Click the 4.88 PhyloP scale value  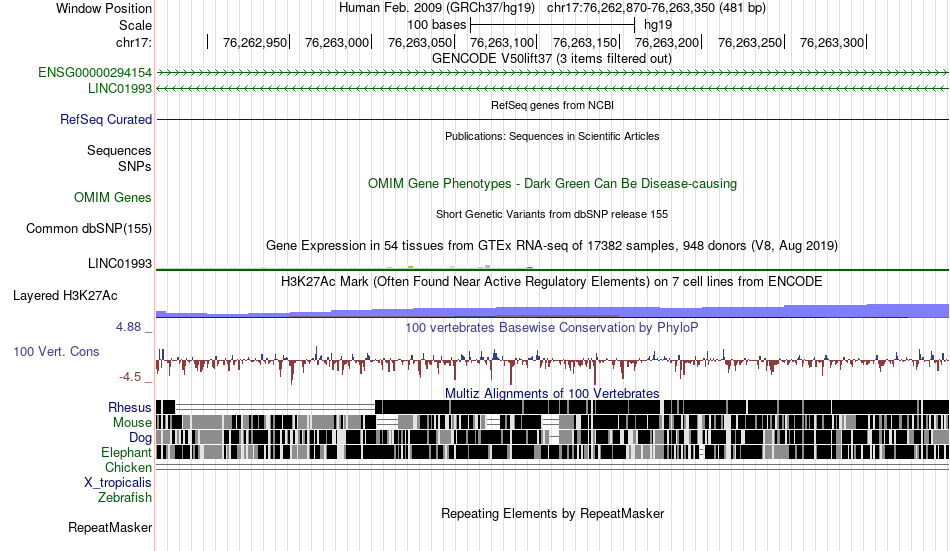[128, 327]
